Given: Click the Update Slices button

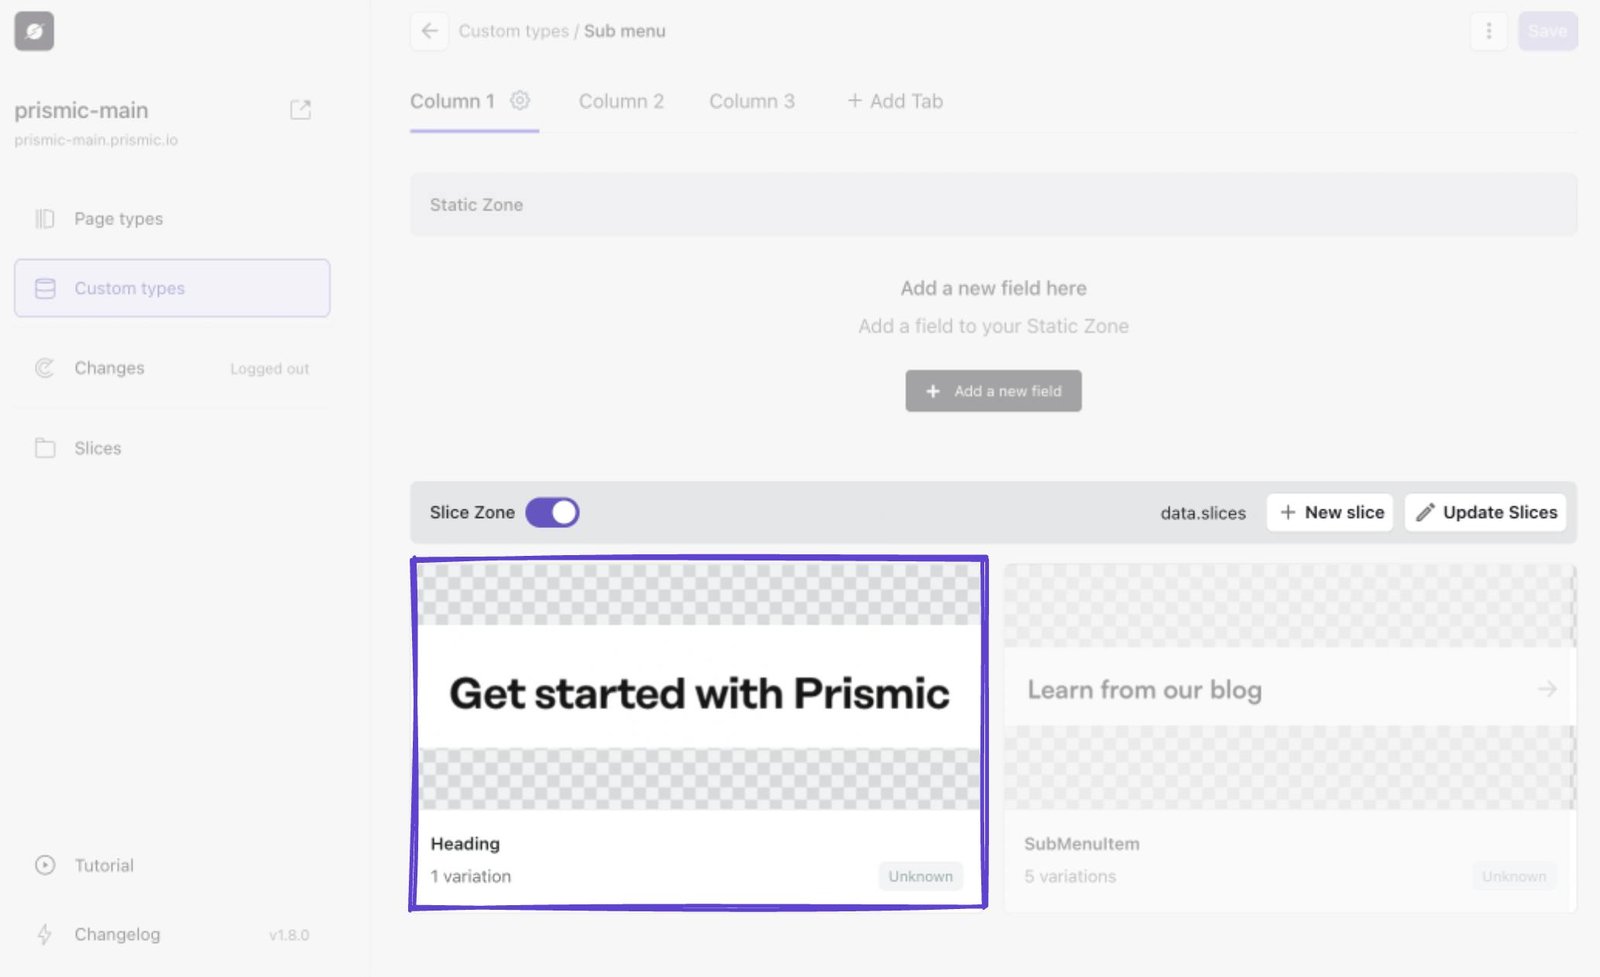Looking at the screenshot, I should click(x=1485, y=512).
